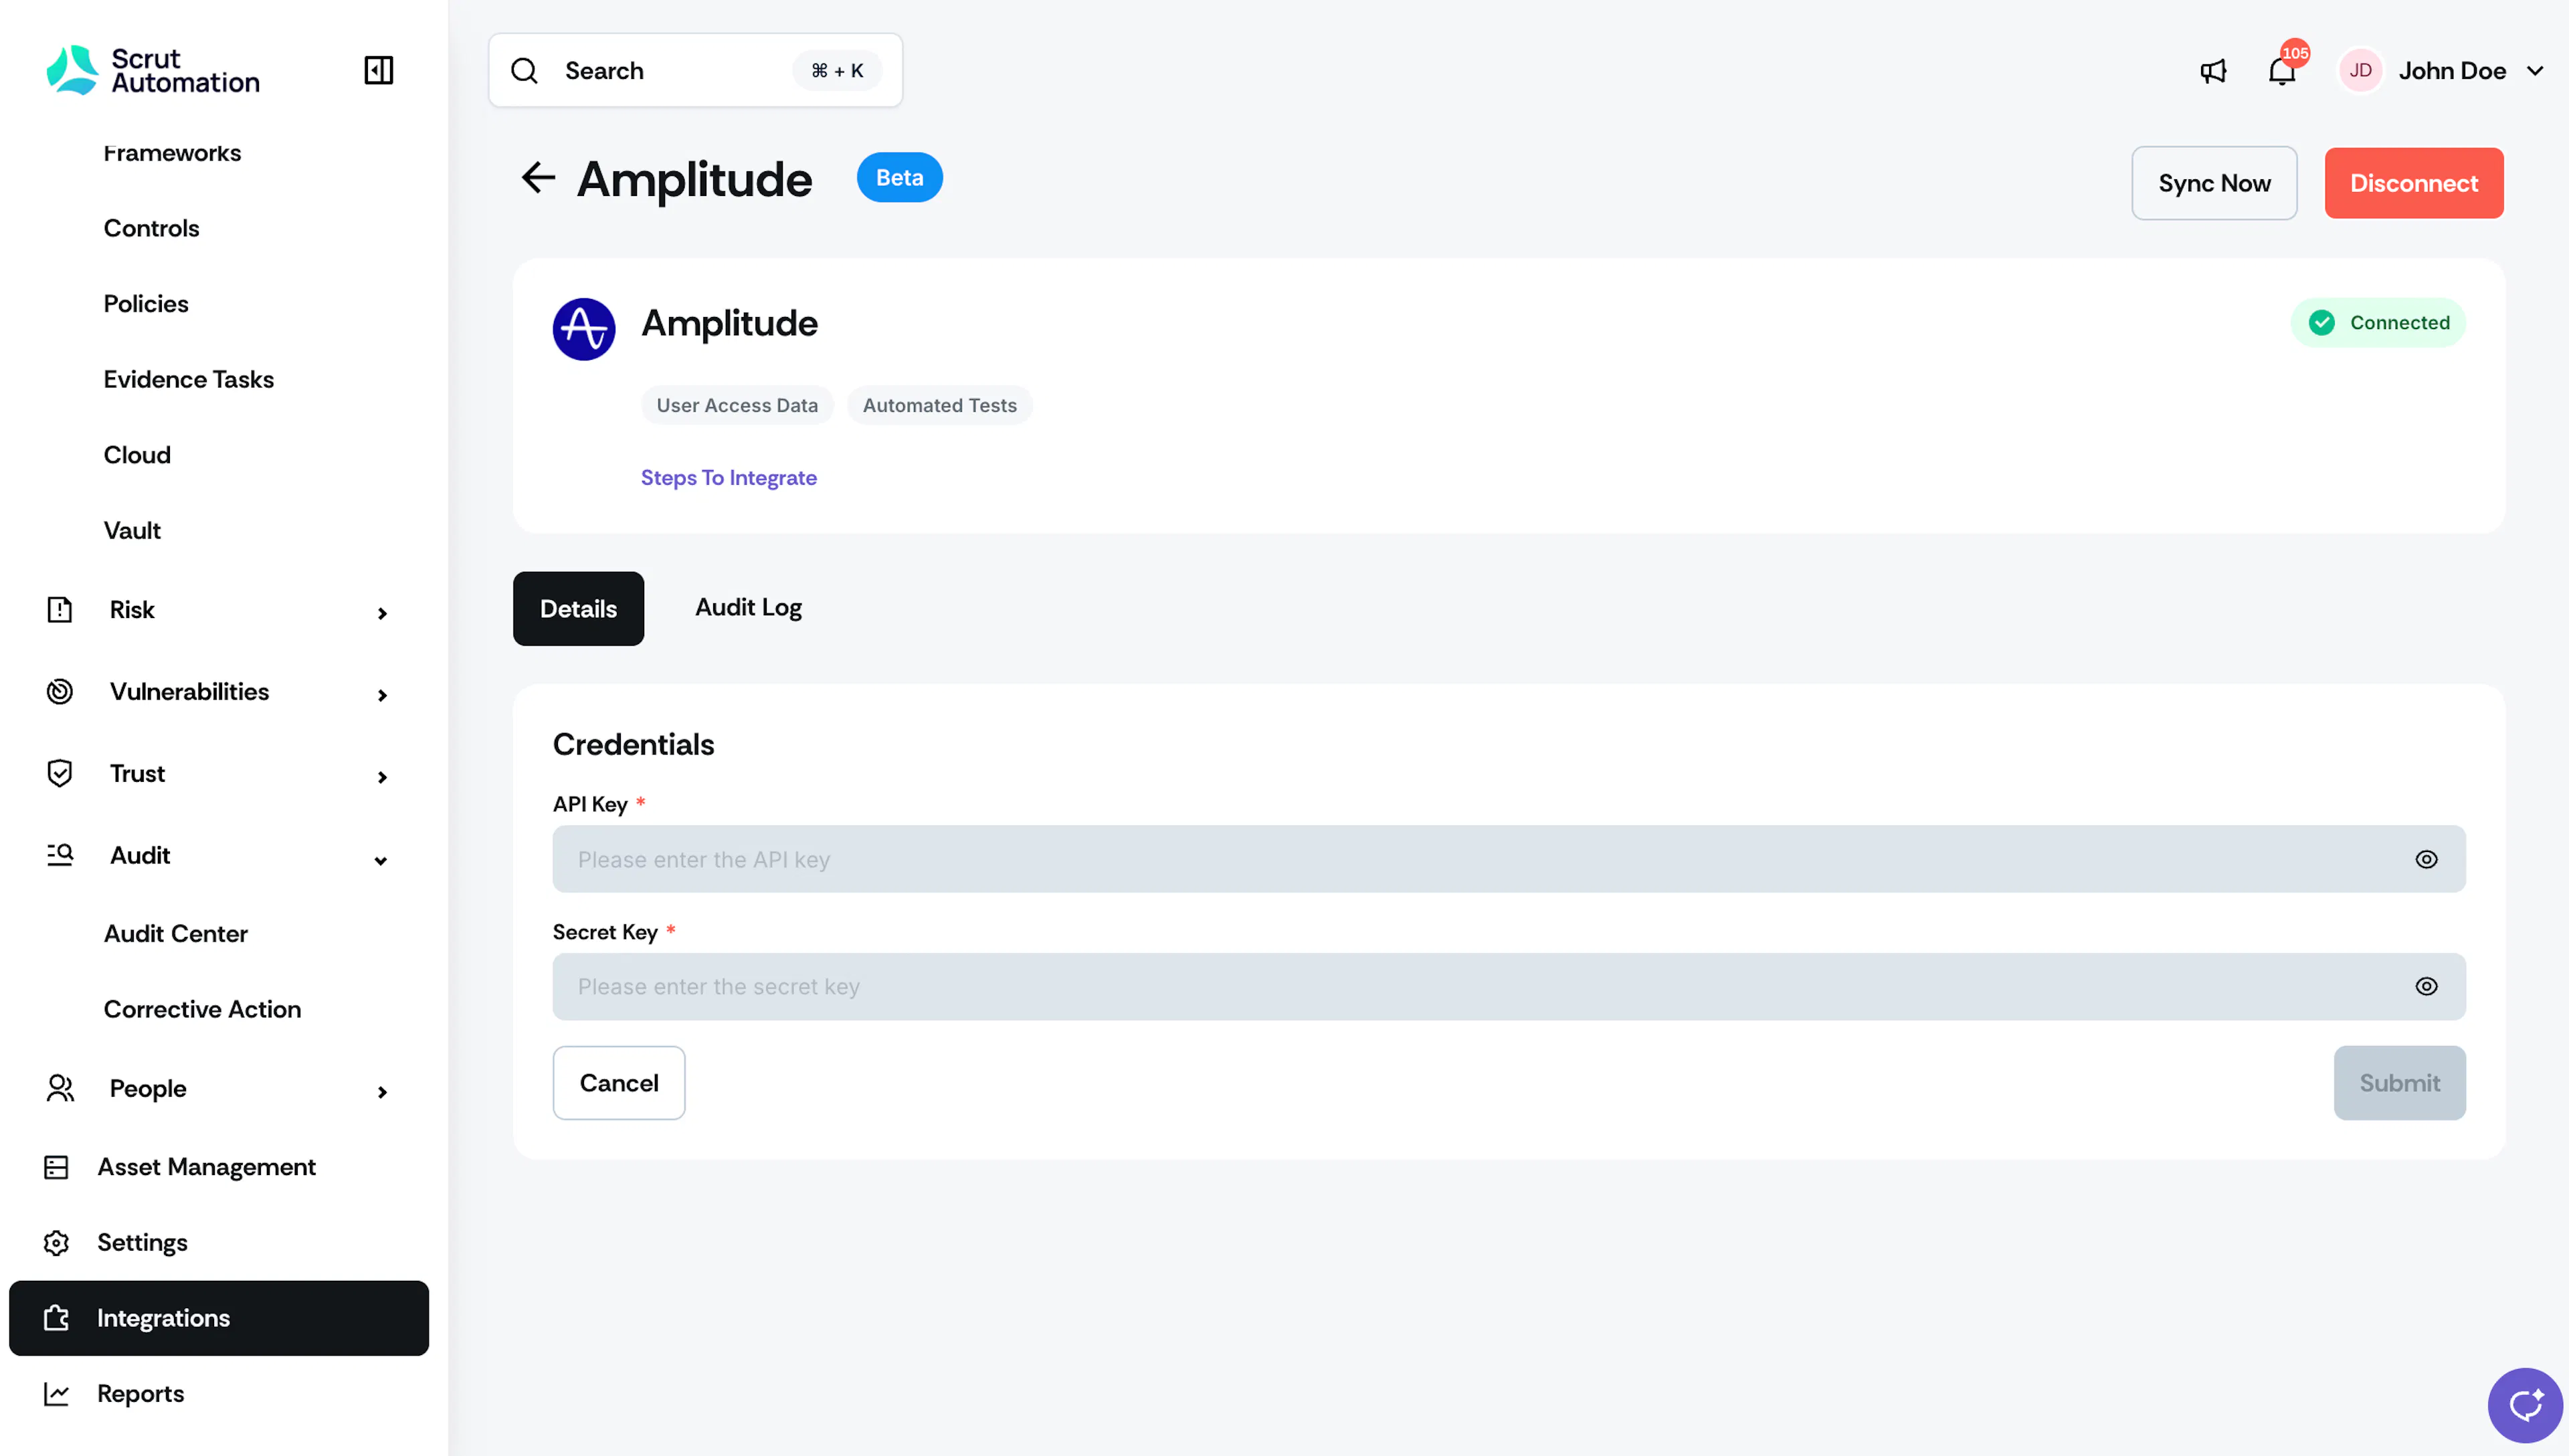The height and width of the screenshot is (1456, 2569).
Task: Reveal the Secret Key value
Action: 2426,986
